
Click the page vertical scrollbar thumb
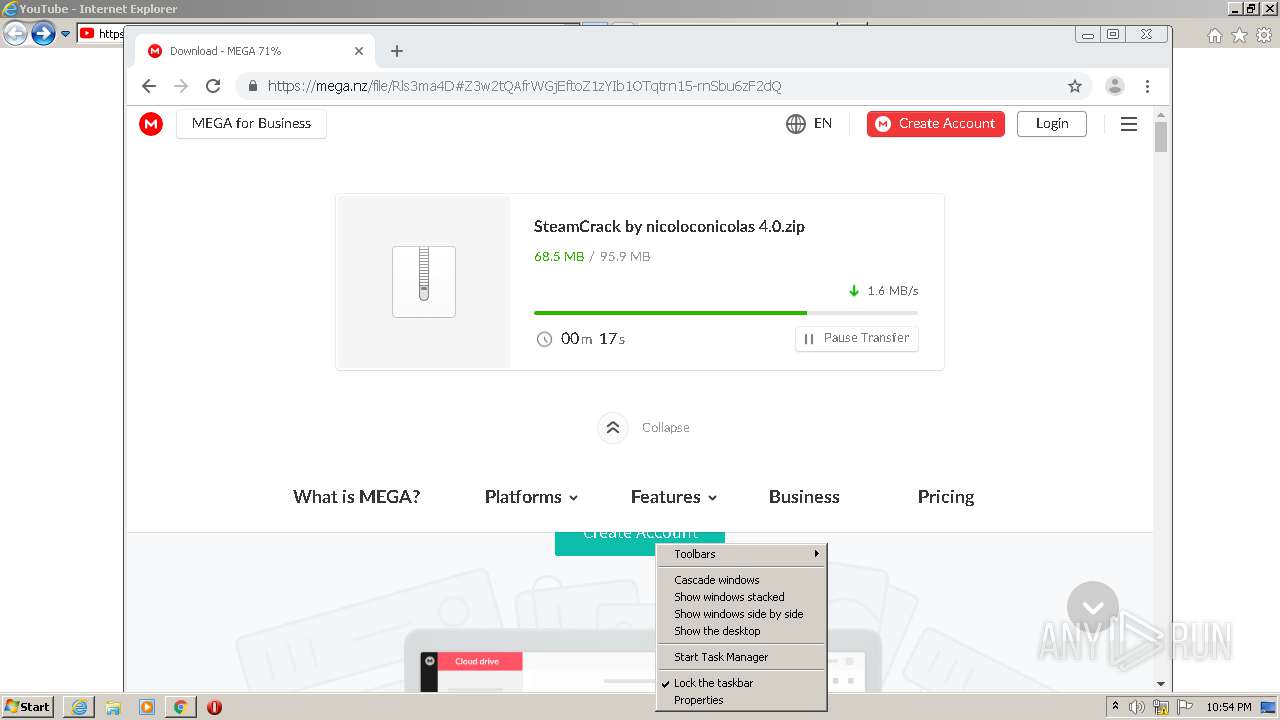click(x=1161, y=136)
